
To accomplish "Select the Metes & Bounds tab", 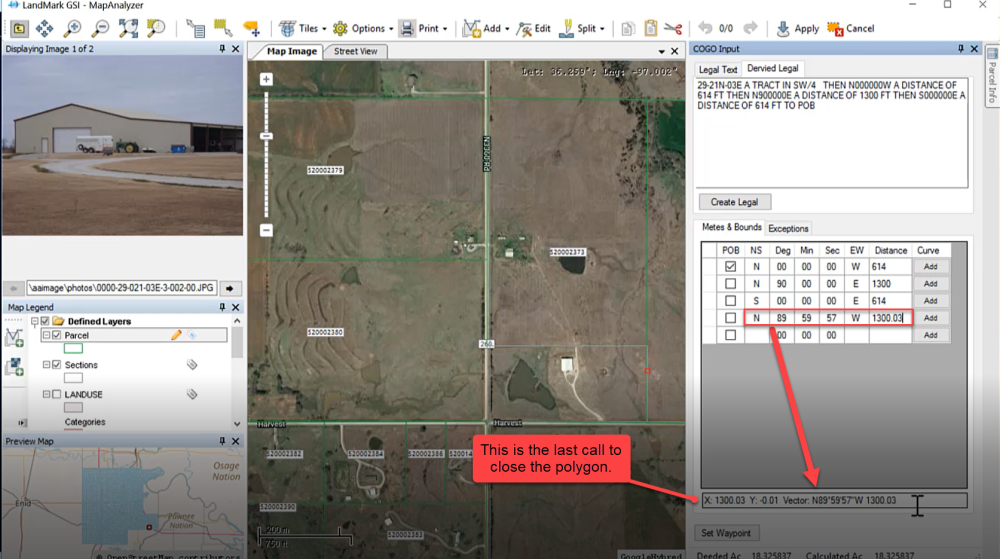I will tap(731, 227).
